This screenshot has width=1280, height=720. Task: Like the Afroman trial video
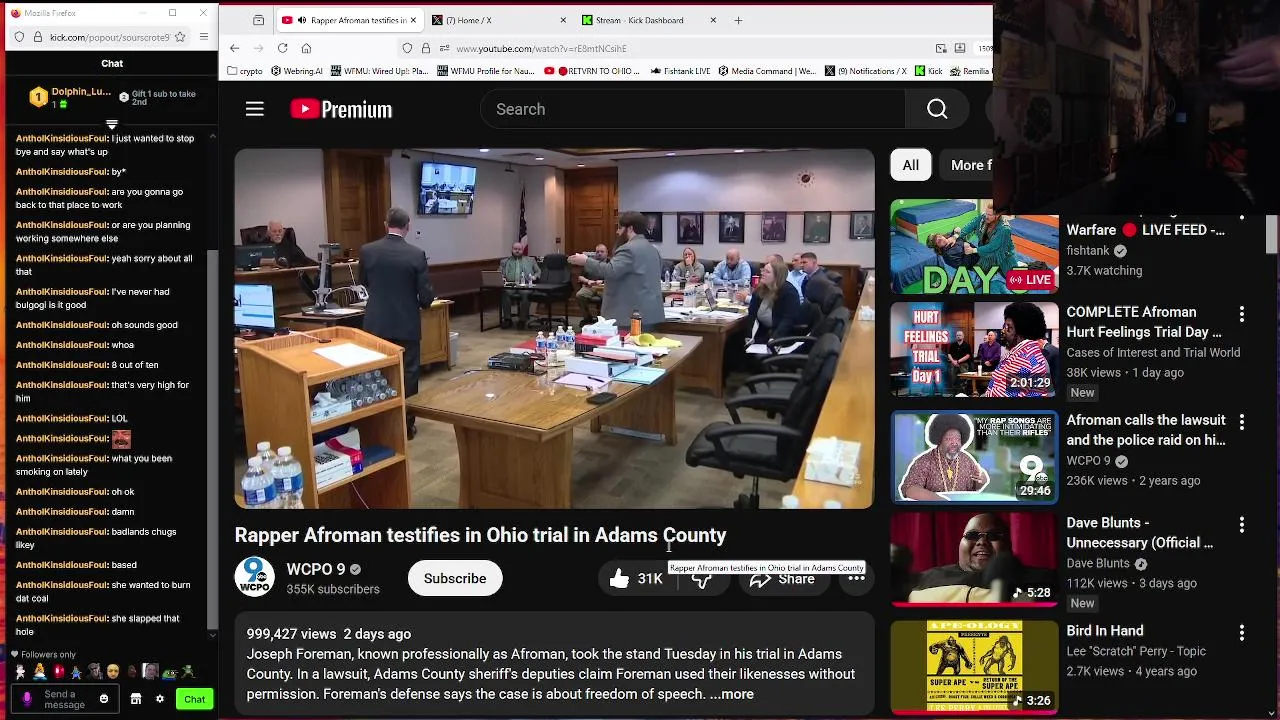coord(636,579)
